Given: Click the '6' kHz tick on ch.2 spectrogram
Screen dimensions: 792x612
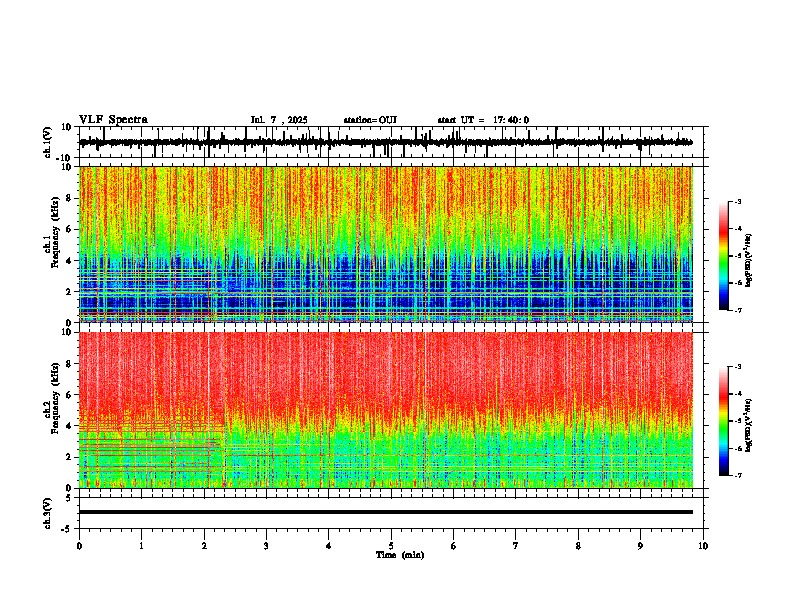Looking at the screenshot, I should (70, 395).
